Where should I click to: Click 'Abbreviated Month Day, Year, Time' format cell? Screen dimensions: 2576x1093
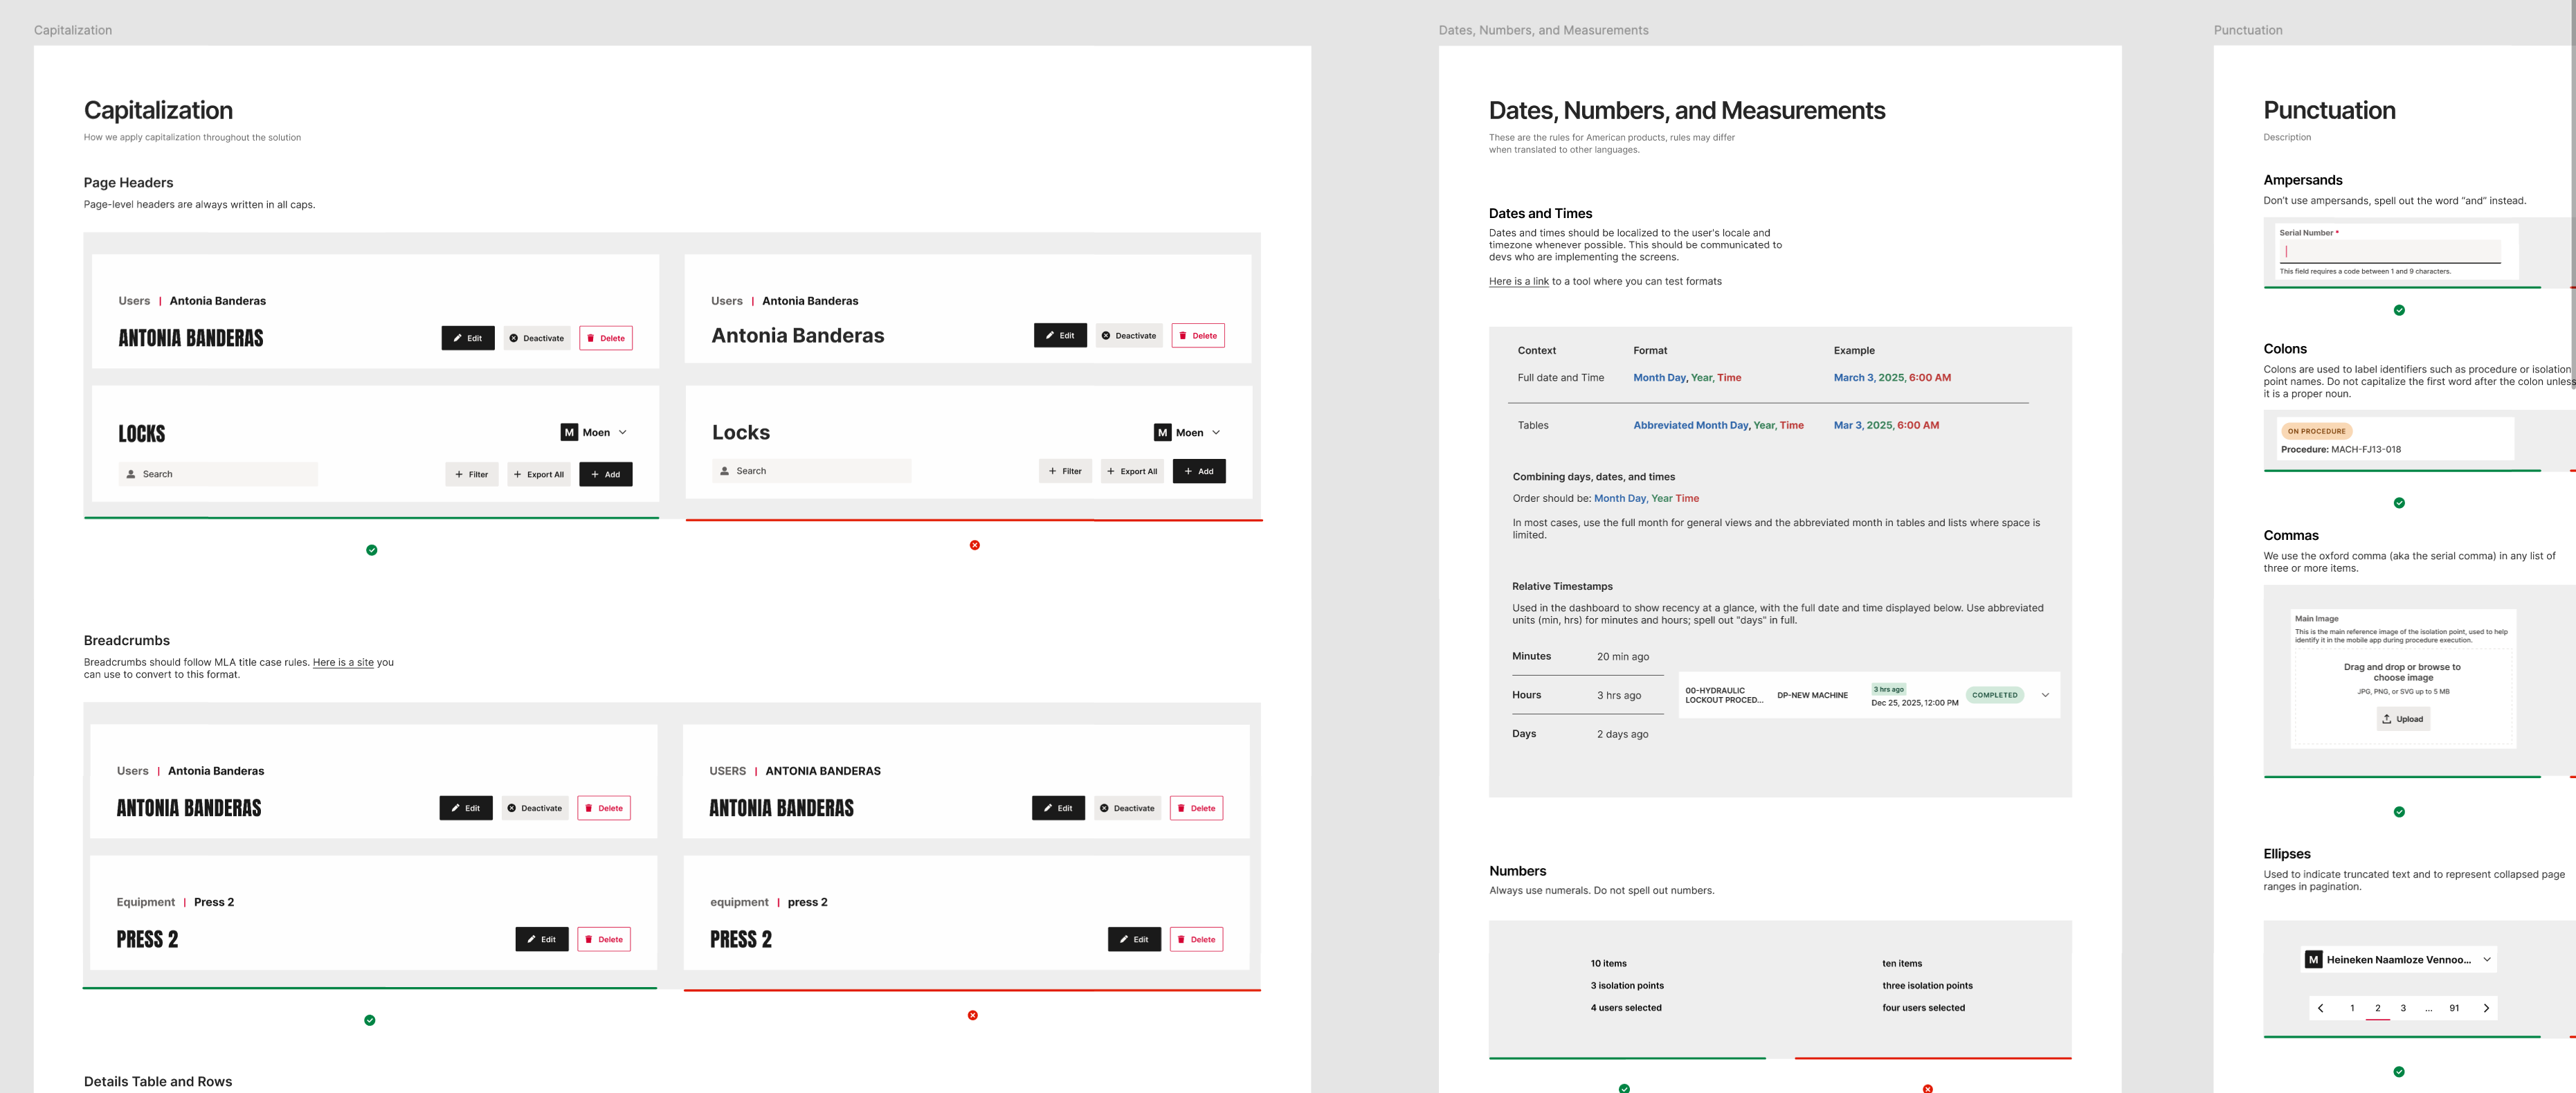tap(1718, 426)
